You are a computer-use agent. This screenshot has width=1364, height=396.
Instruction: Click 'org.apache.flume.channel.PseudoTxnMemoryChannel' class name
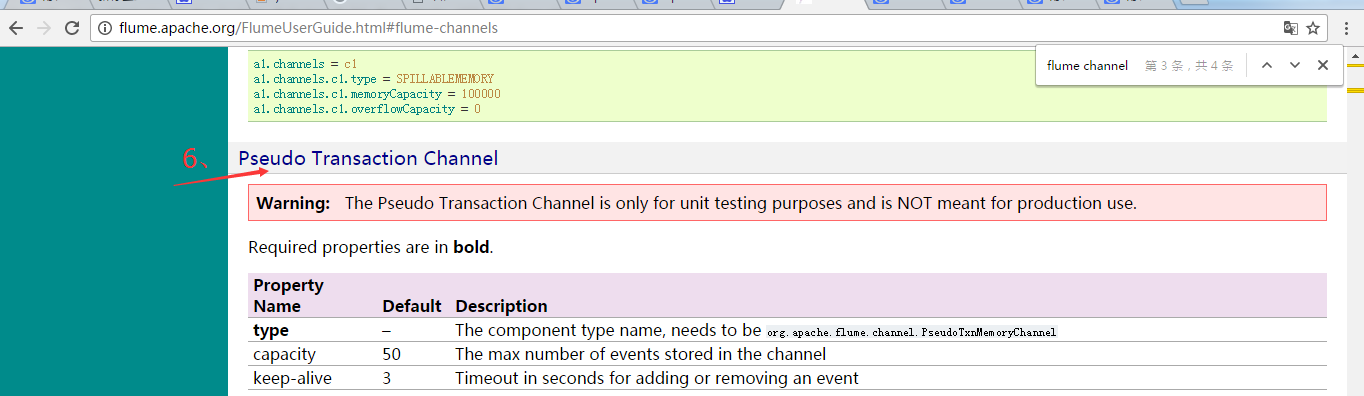pyautogui.click(x=912, y=331)
